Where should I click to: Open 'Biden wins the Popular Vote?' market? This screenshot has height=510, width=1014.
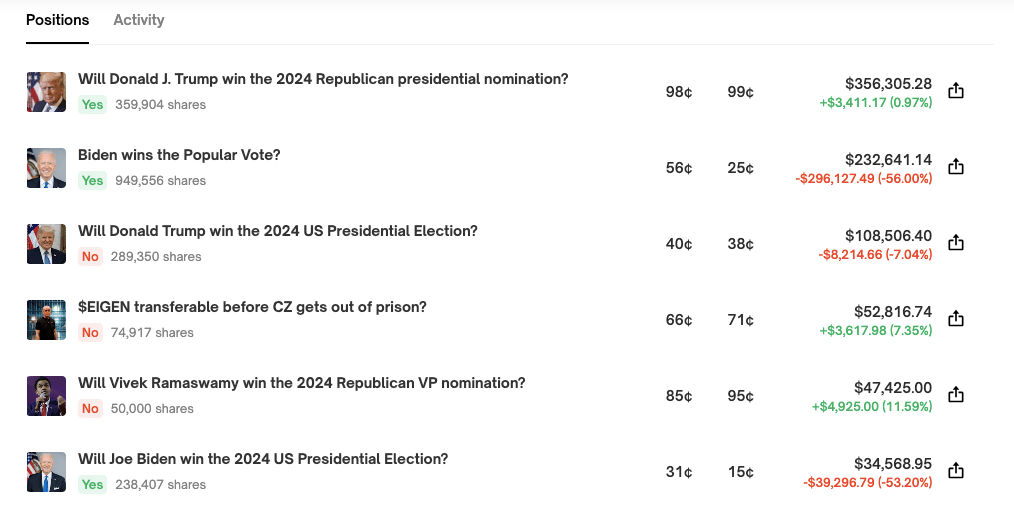pos(179,155)
